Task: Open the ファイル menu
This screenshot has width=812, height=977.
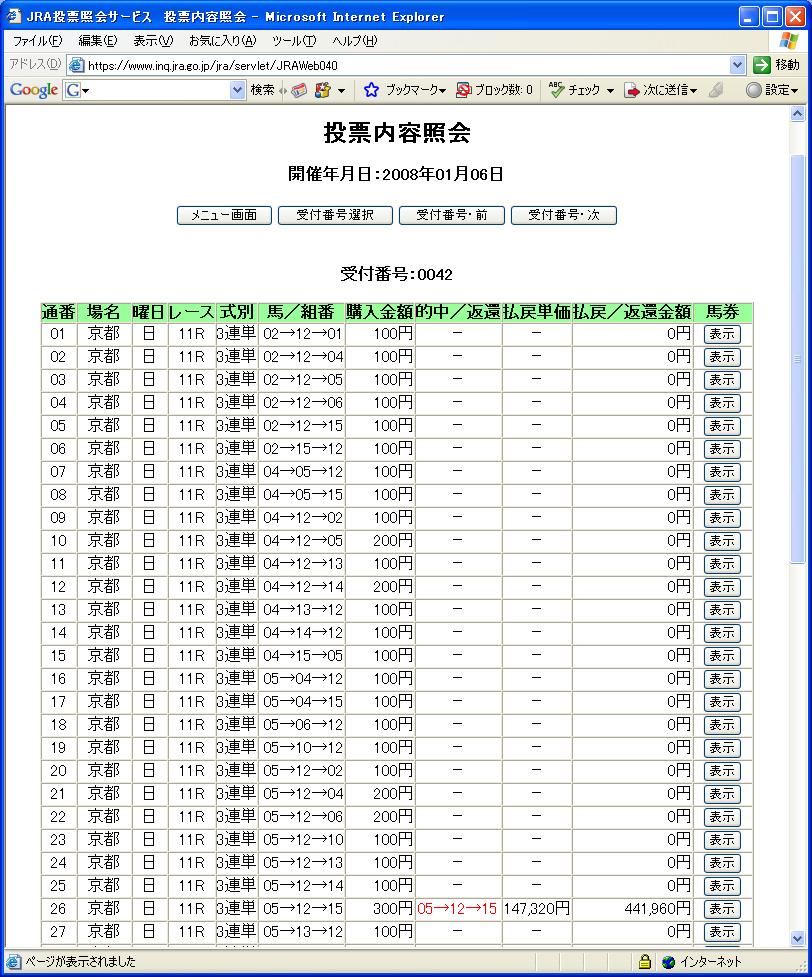Action: [x=37, y=41]
